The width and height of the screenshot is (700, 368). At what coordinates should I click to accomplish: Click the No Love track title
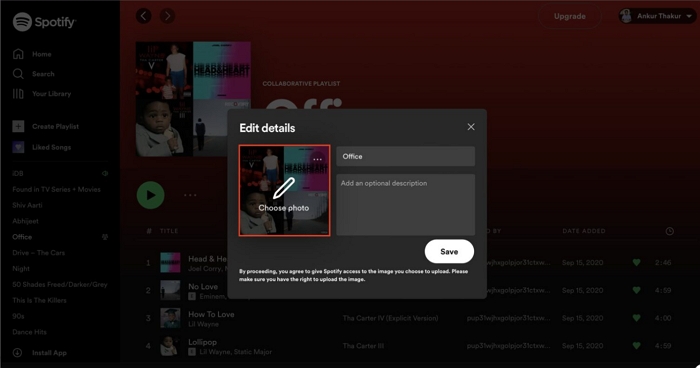pyautogui.click(x=203, y=286)
